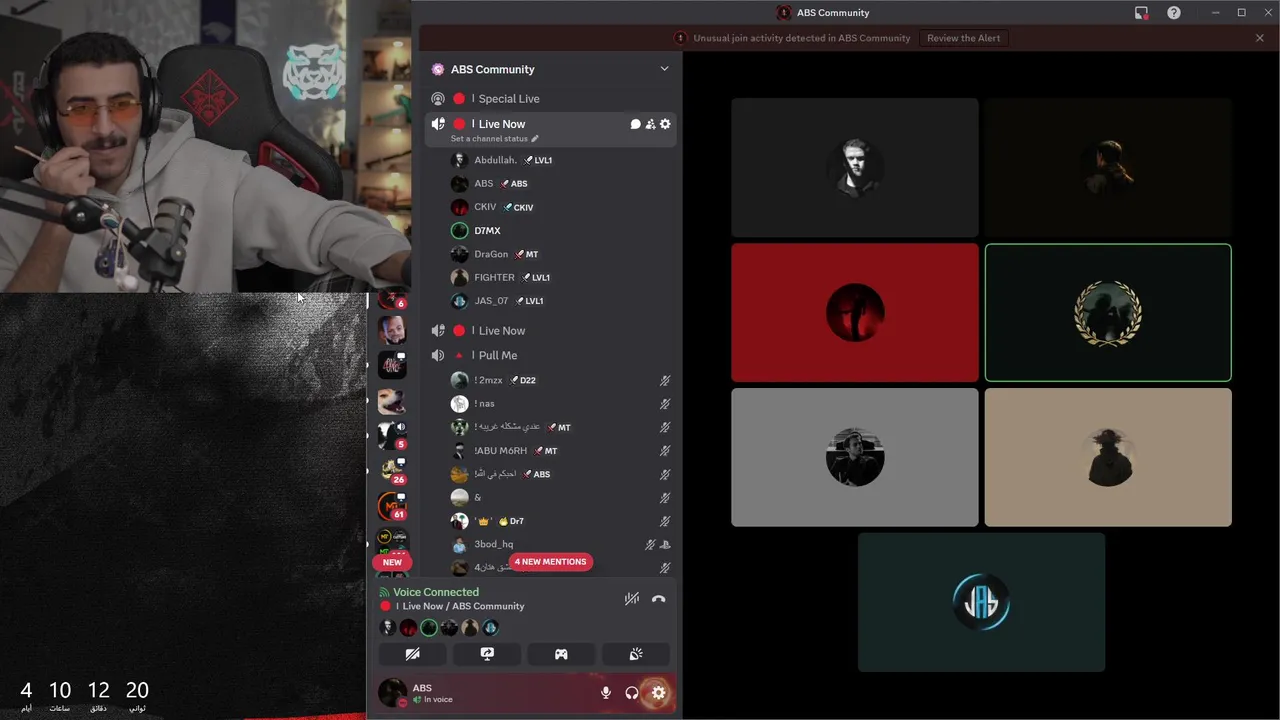Start an activity with the game controller button
Image resolution: width=1280 pixels, height=720 pixels.
pos(561,654)
